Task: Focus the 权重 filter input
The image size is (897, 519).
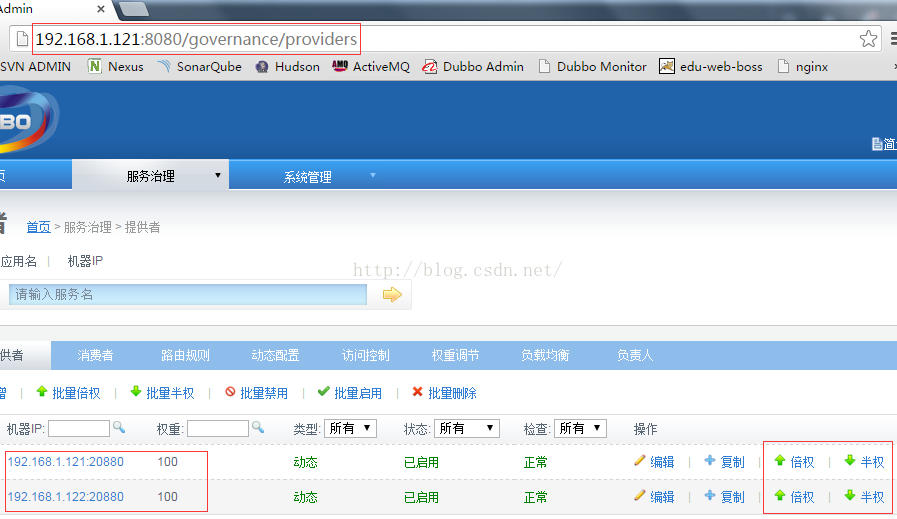Action: [x=218, y=428]
